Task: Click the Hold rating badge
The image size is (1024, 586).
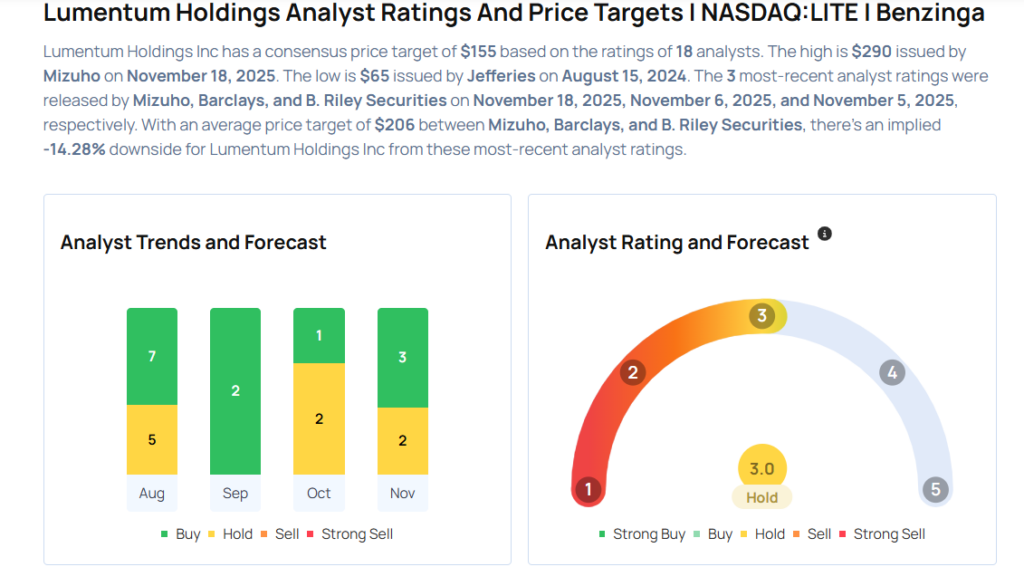Action: coord(762,497)
